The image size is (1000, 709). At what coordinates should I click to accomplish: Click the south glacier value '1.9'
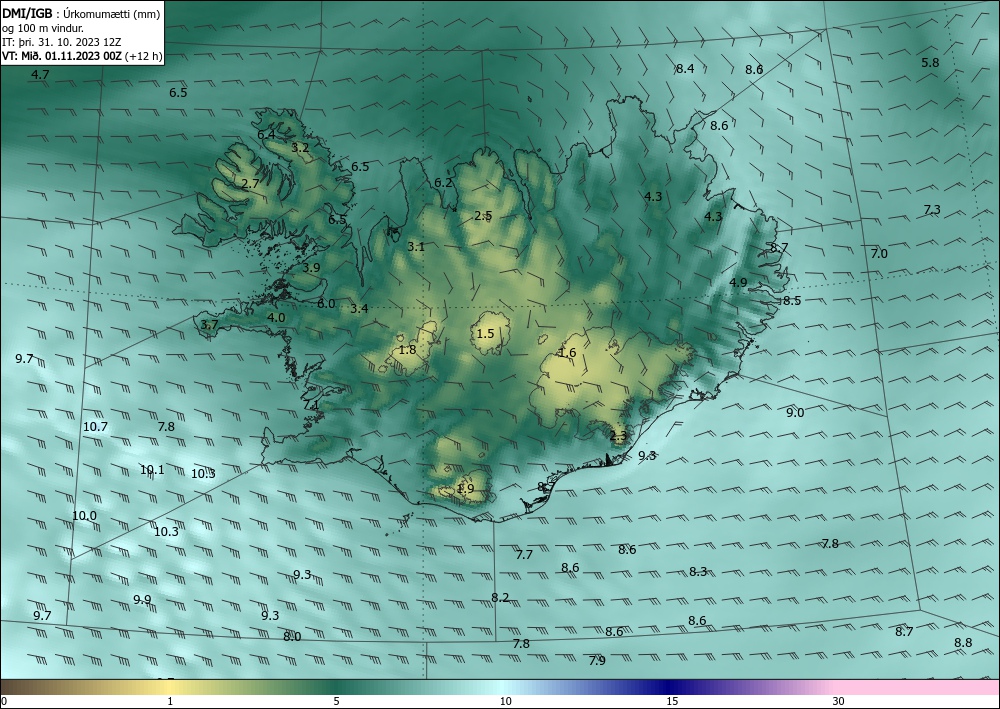466,488
